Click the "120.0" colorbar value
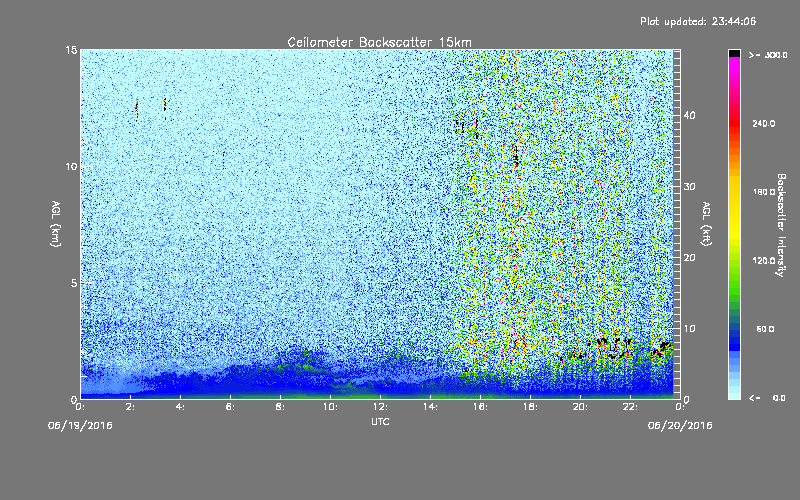This screenshot has height=500, width=800. coord(764,261)
